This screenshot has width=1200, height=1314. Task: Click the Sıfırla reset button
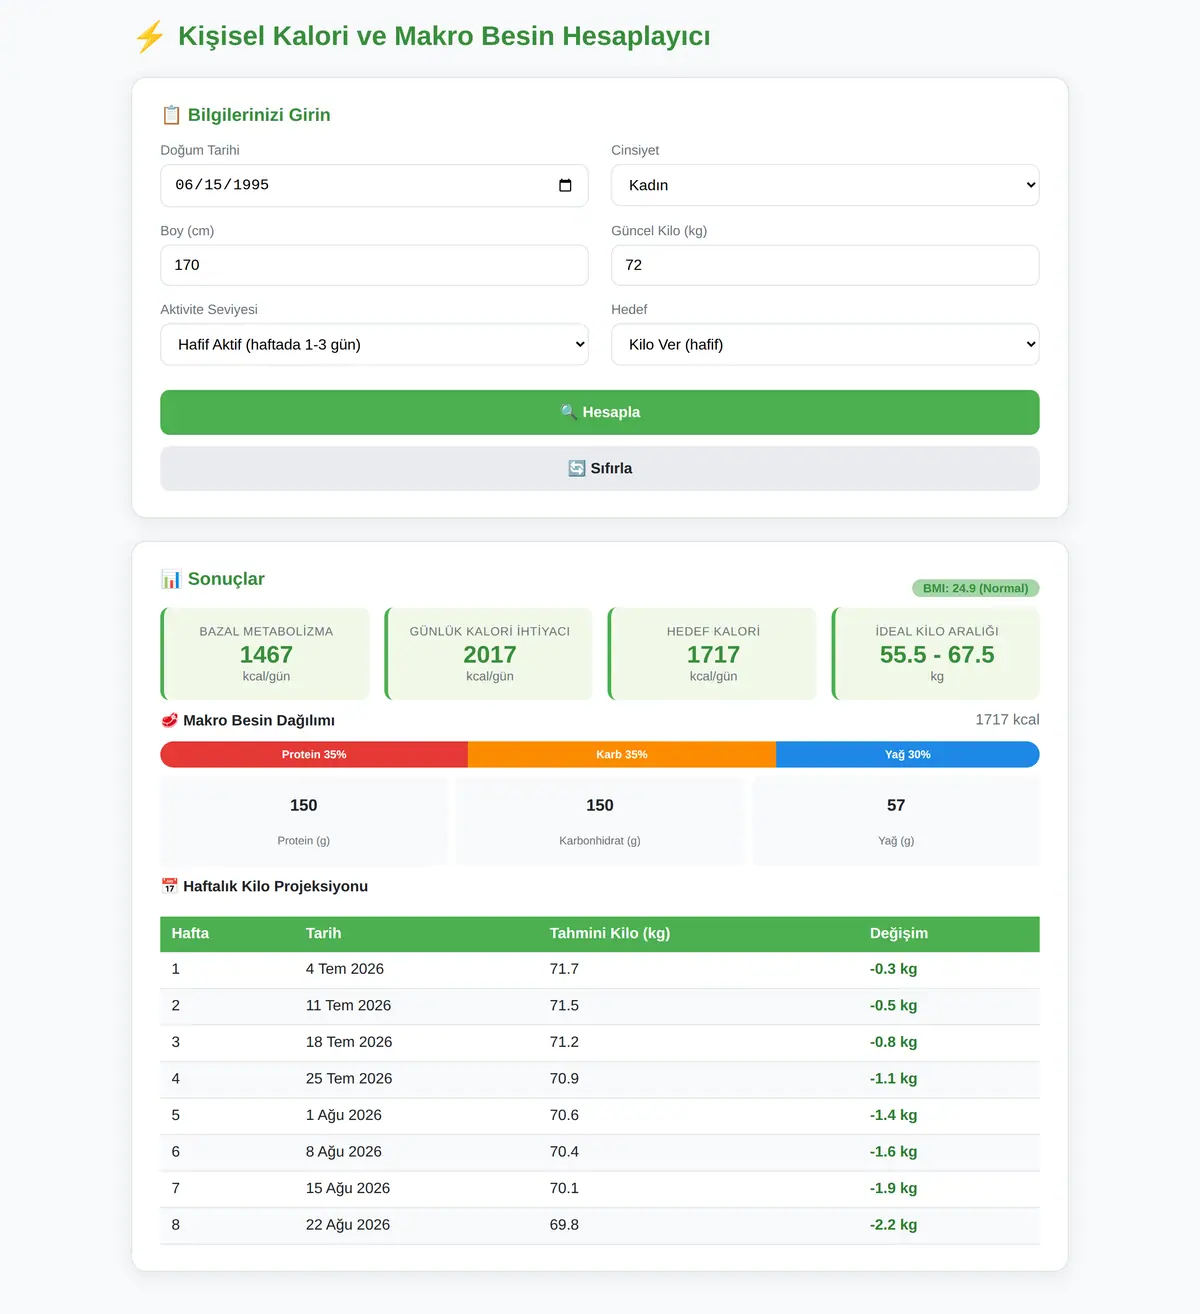pos(600,468)
